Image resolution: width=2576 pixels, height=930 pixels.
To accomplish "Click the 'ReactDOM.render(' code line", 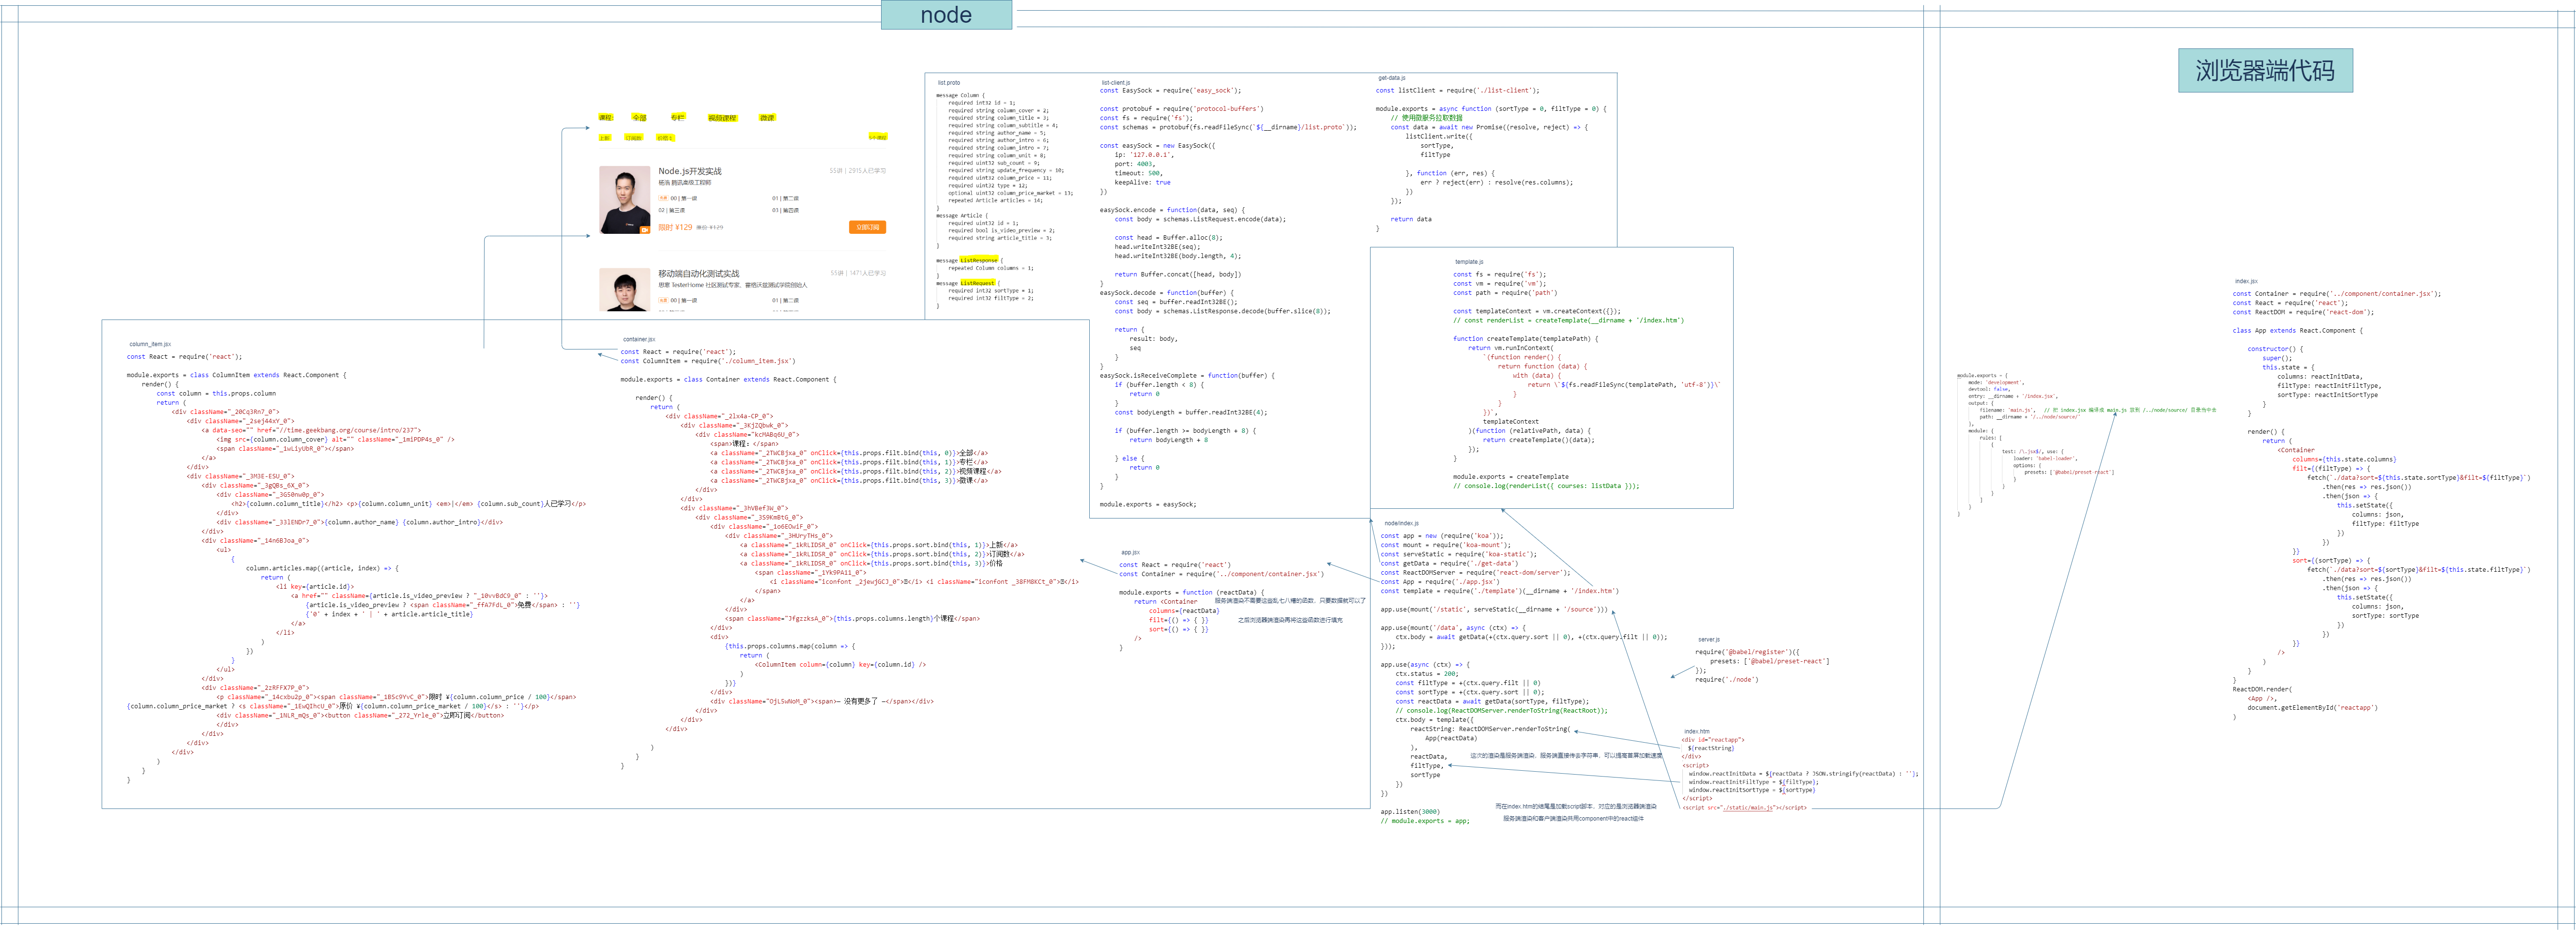I will click(2262, 689).
